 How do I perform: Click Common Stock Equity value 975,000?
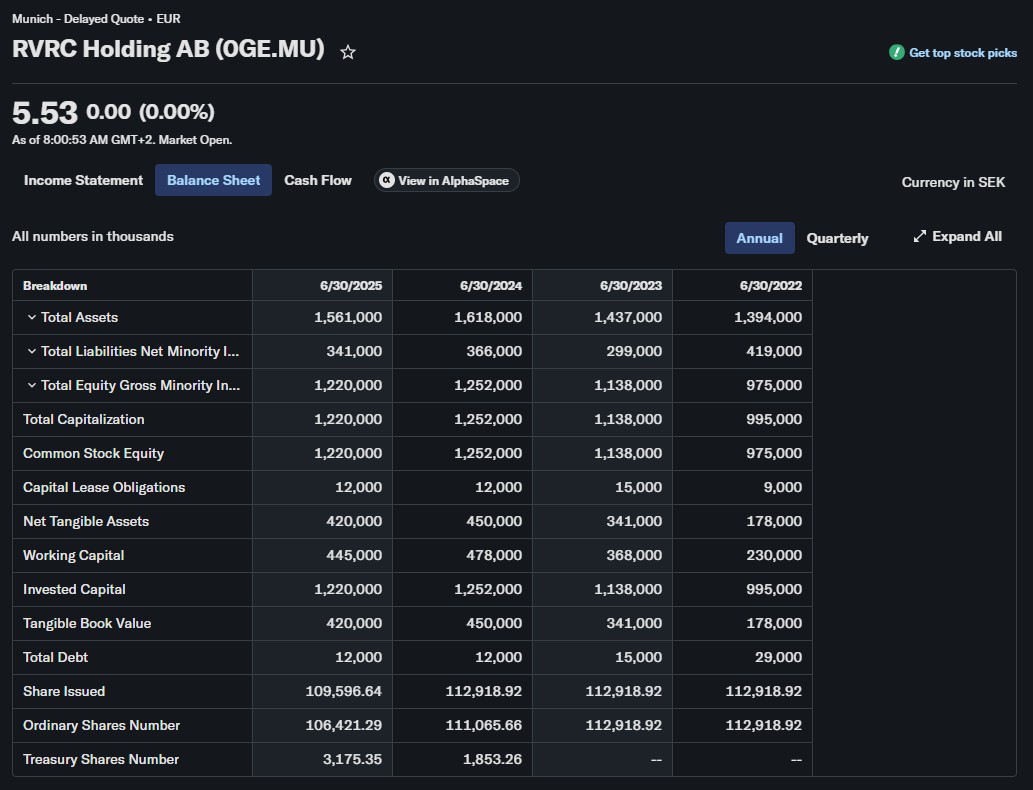774,453
